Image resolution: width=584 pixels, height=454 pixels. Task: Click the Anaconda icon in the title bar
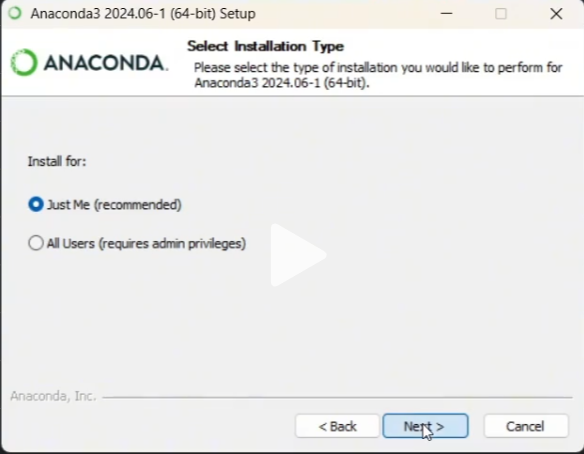click(x=15, y=13)
